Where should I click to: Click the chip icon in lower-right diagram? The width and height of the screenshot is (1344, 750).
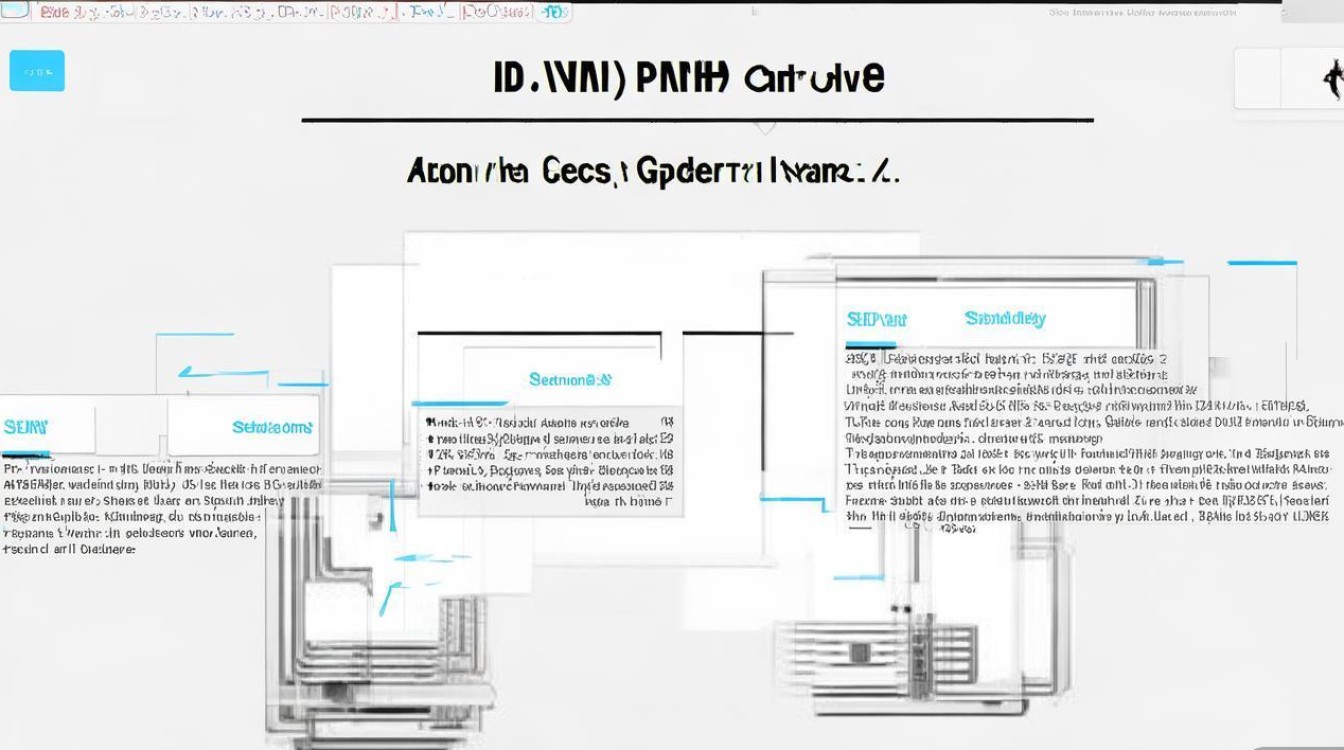tap(860, 653)
